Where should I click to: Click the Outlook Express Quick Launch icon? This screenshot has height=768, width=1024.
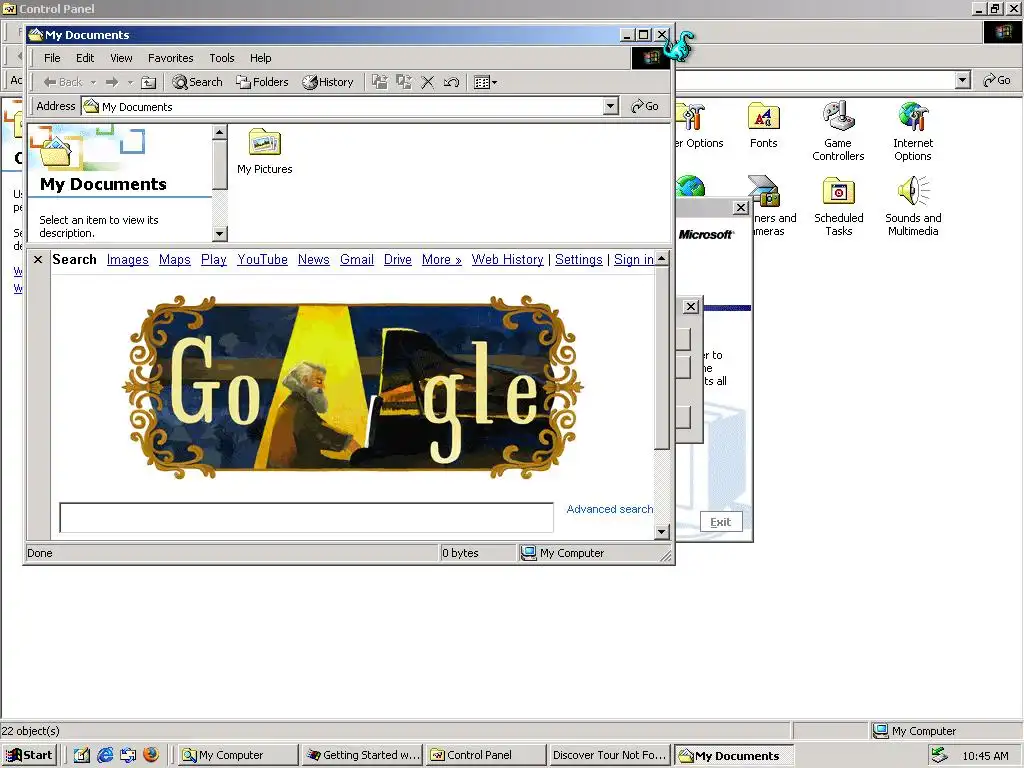click(x=128, y=755)
